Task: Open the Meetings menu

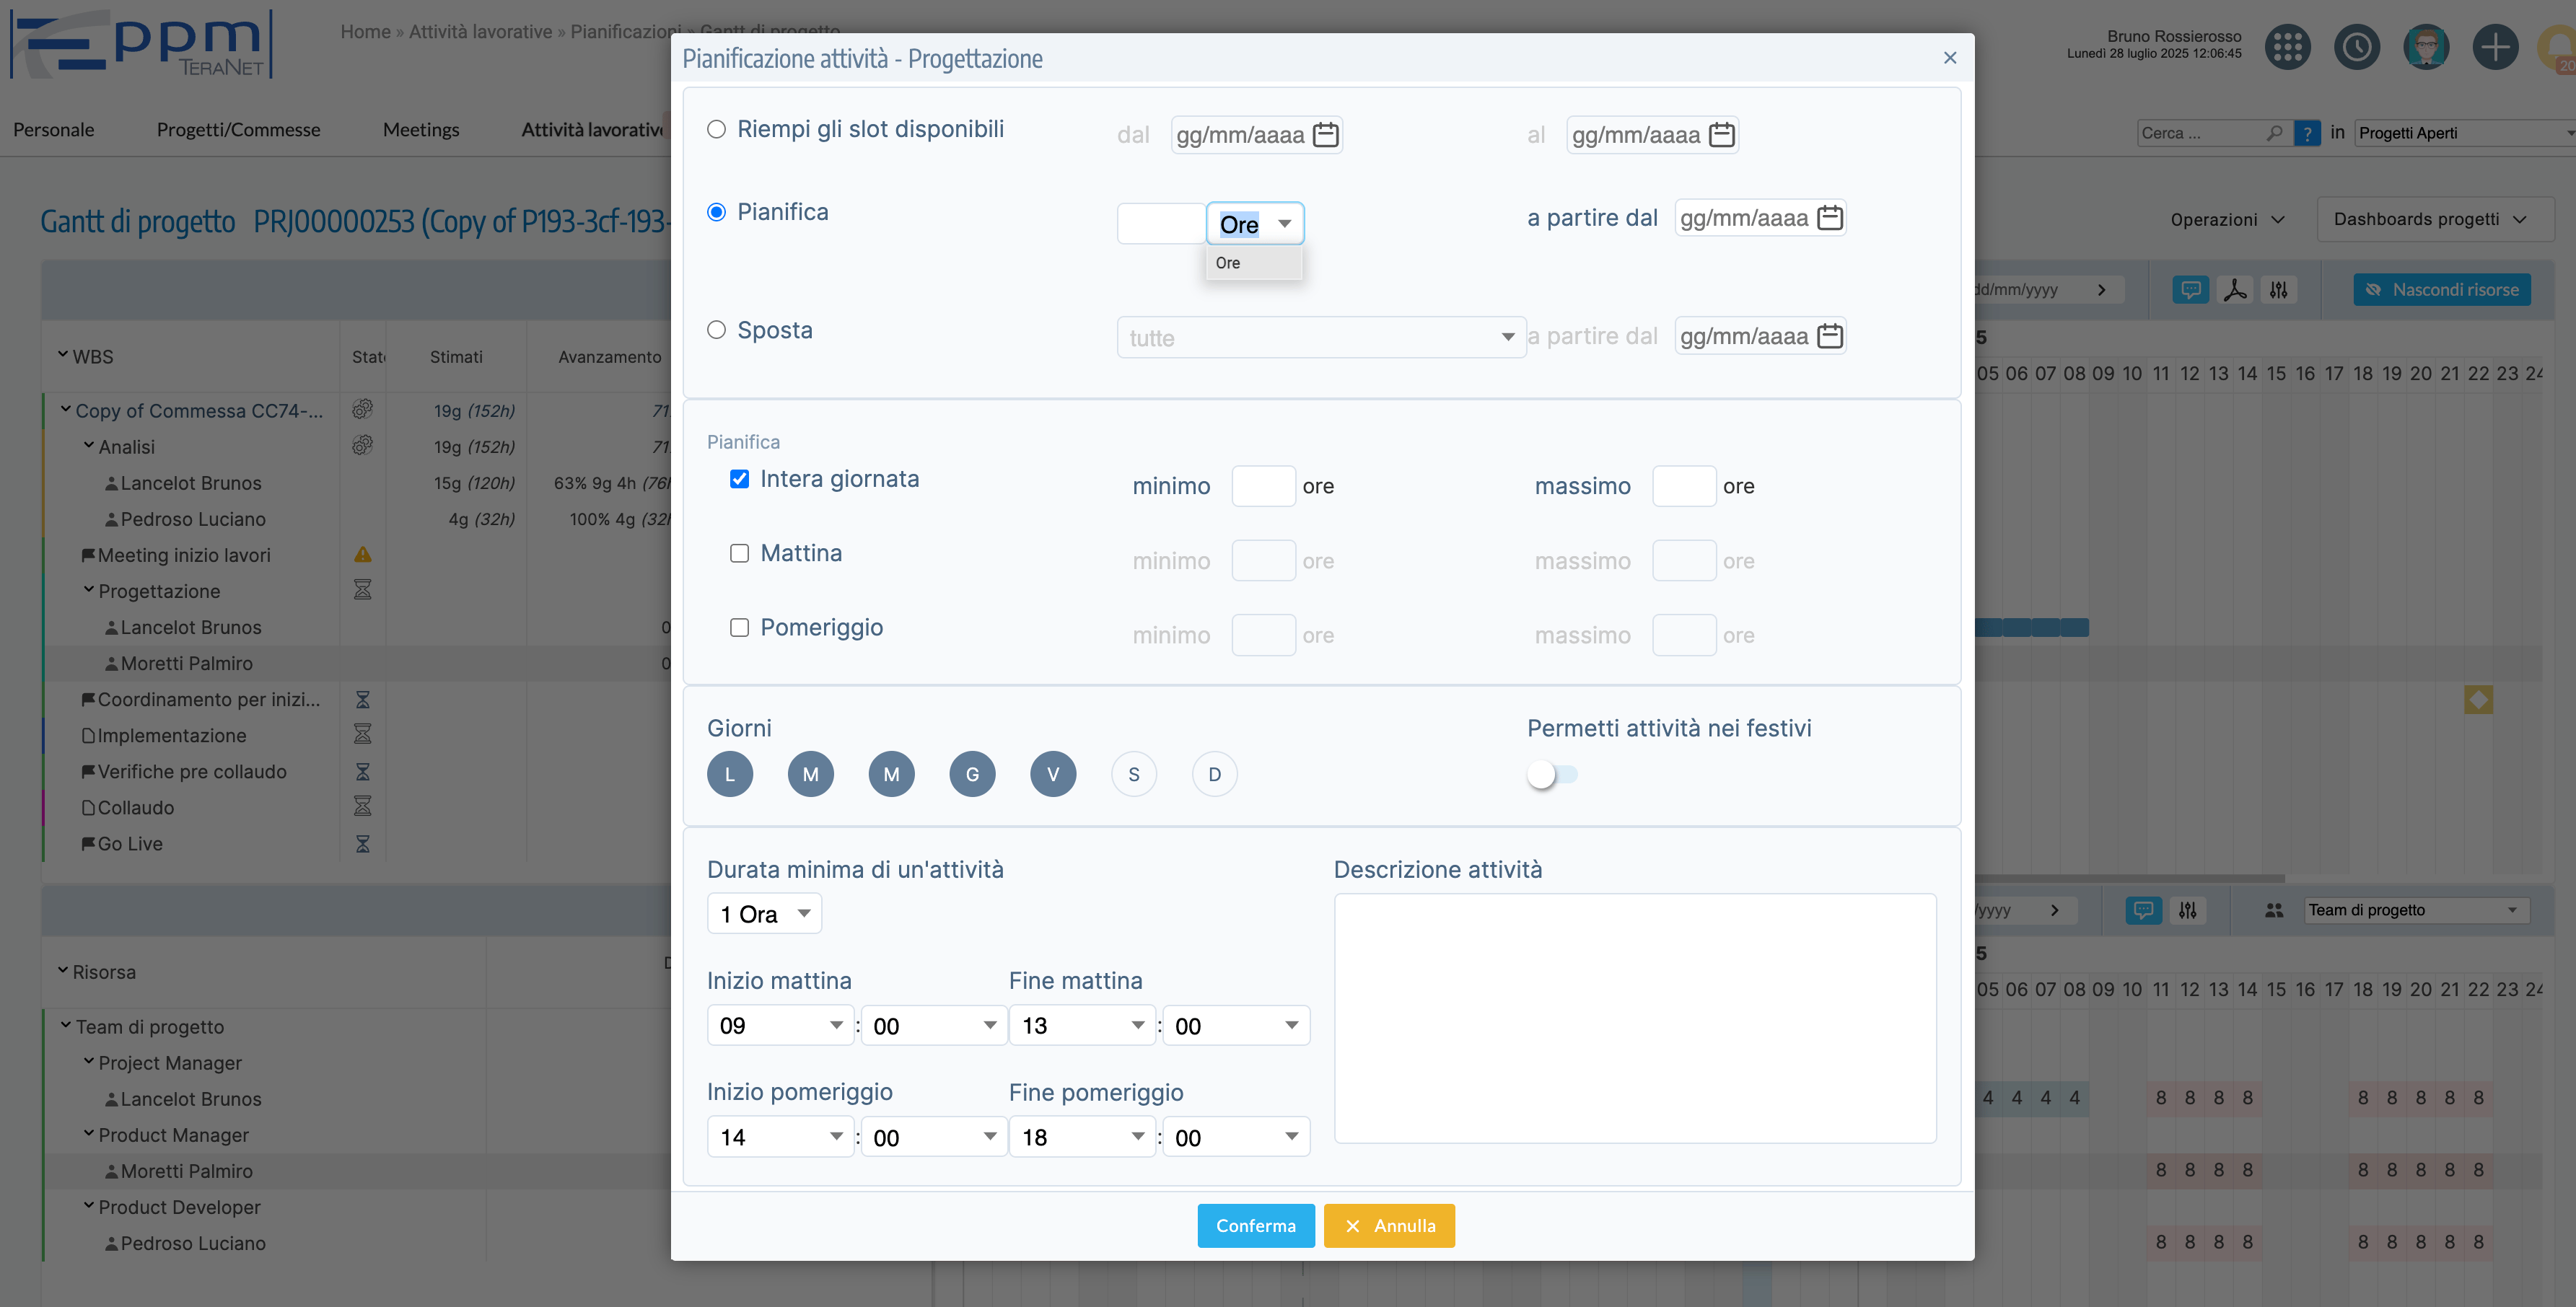Action: (421, 130)
